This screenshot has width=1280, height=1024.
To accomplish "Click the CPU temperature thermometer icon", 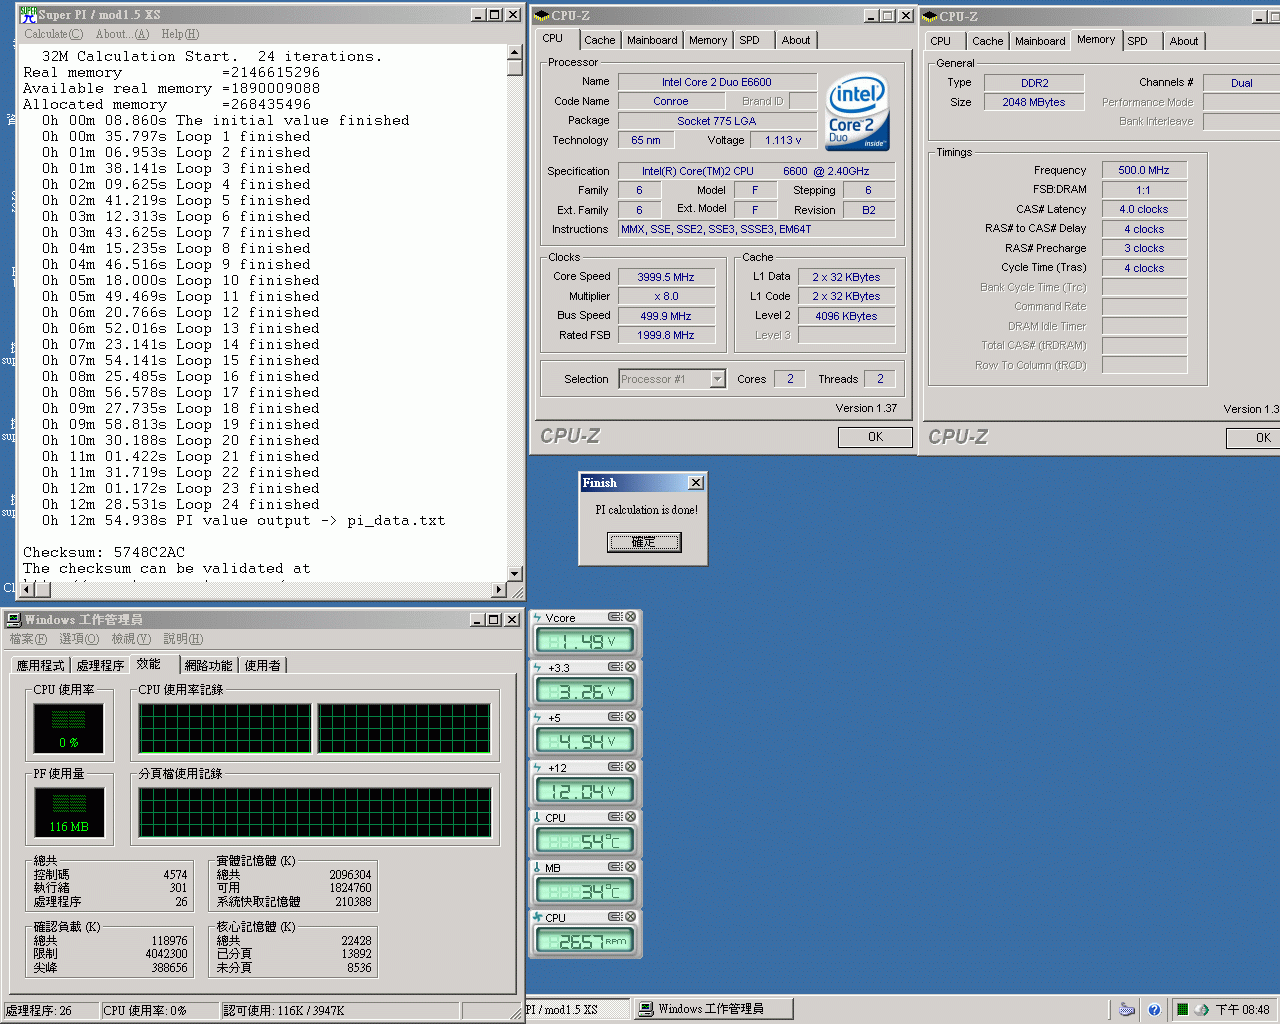I will click(537, 818).
